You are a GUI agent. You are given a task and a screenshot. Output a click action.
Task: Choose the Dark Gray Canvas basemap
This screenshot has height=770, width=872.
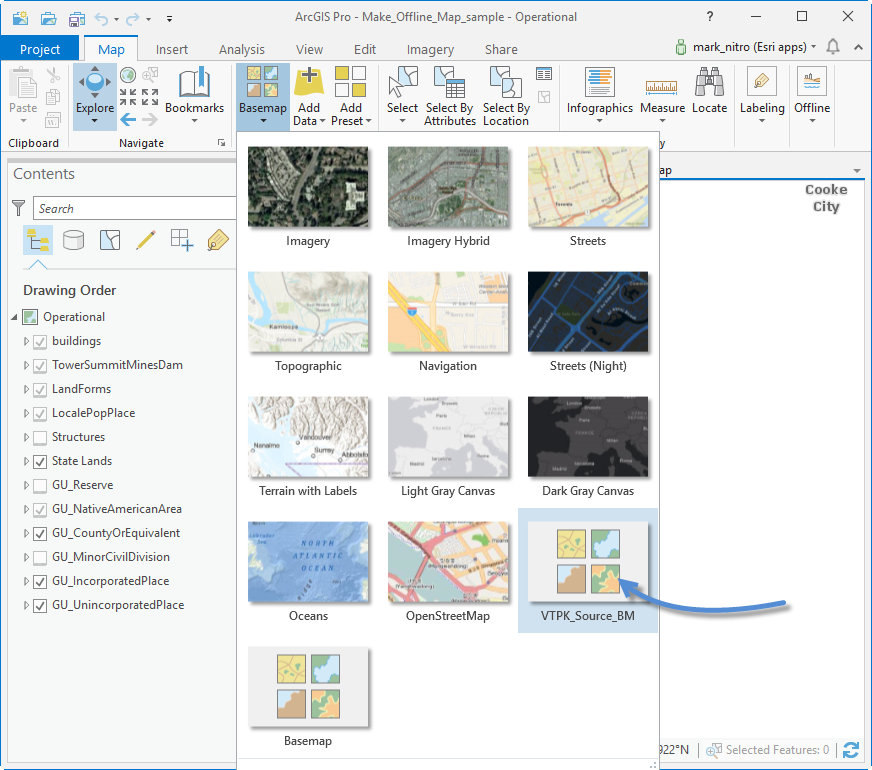point(588,447)
